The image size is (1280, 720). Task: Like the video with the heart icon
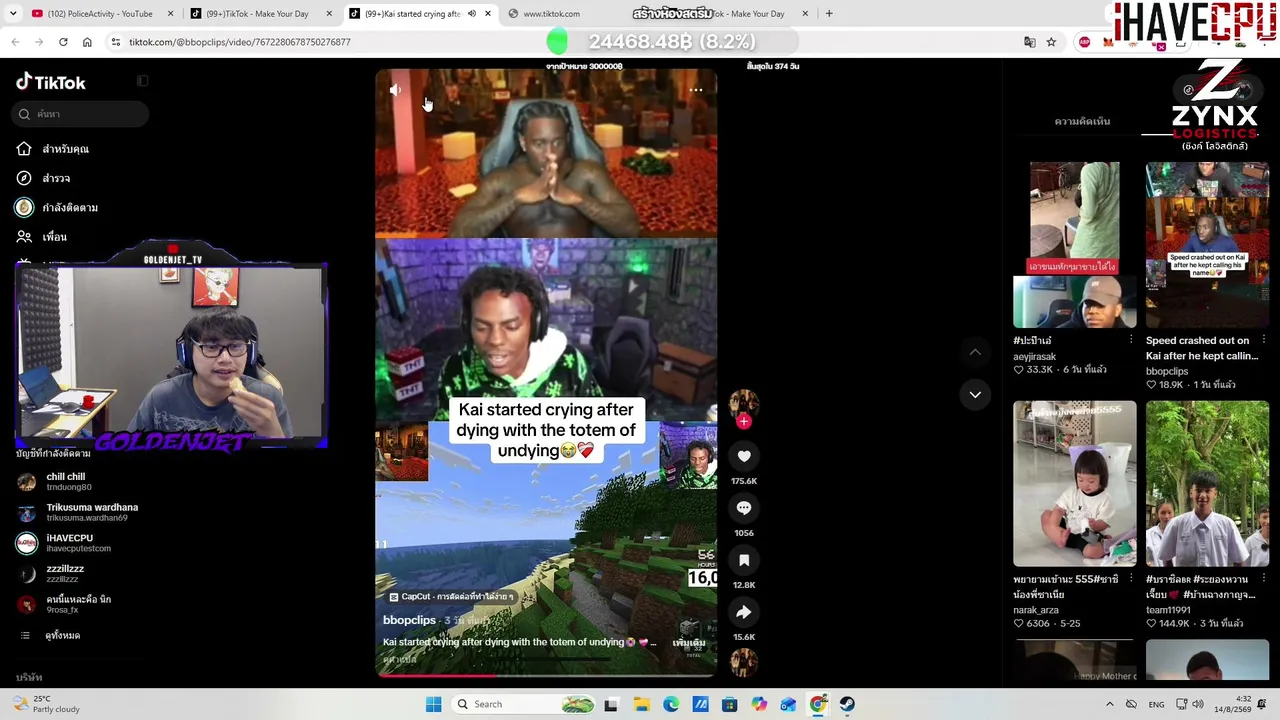click(x=744, y=456)
